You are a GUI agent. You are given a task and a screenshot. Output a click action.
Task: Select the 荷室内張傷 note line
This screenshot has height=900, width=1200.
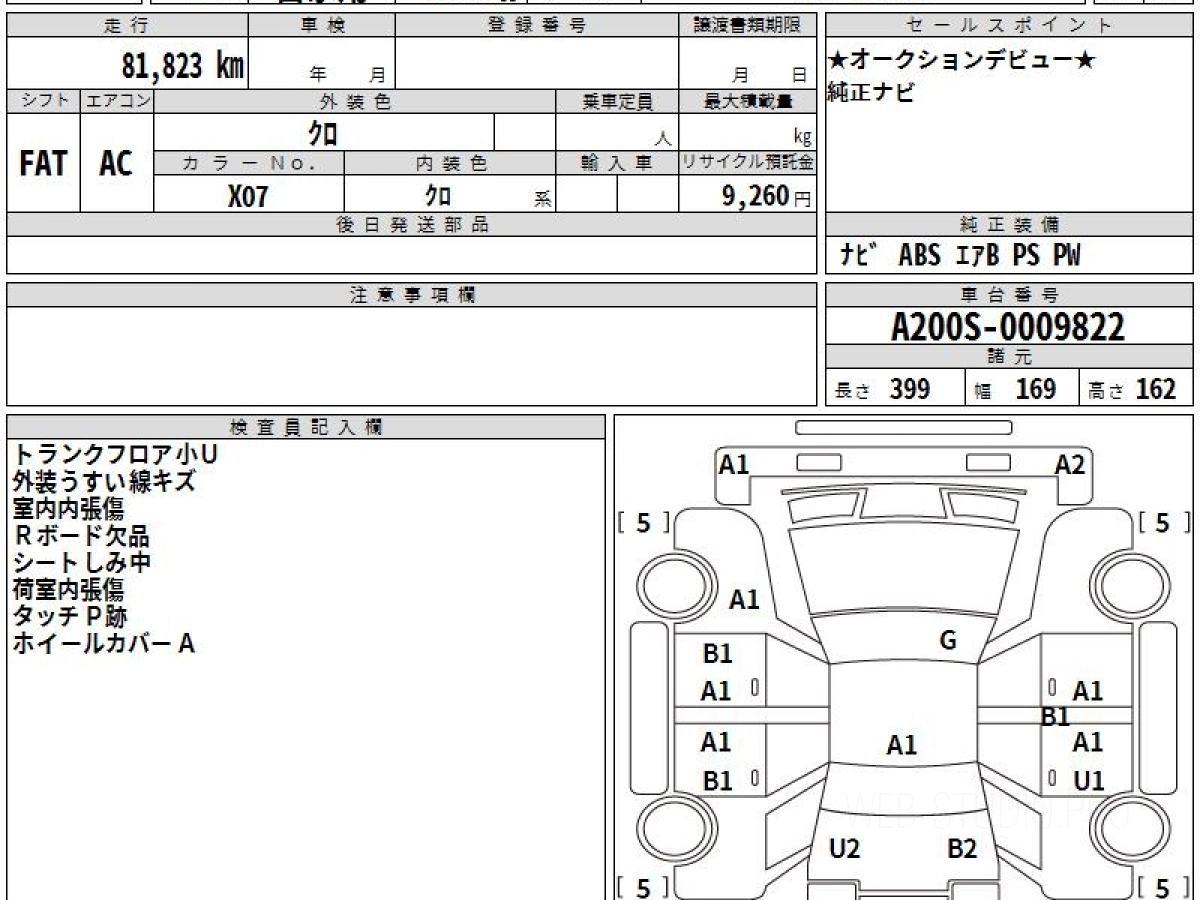(x=68, y=589)
